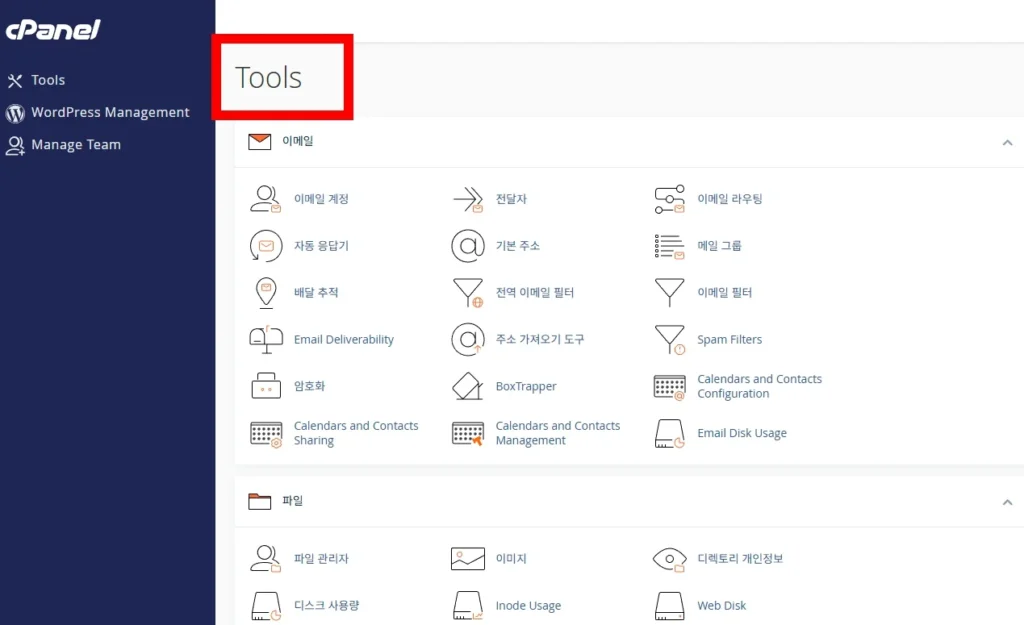
Task: Click the 이메일 필터 link
Action: tap(724, 293)
